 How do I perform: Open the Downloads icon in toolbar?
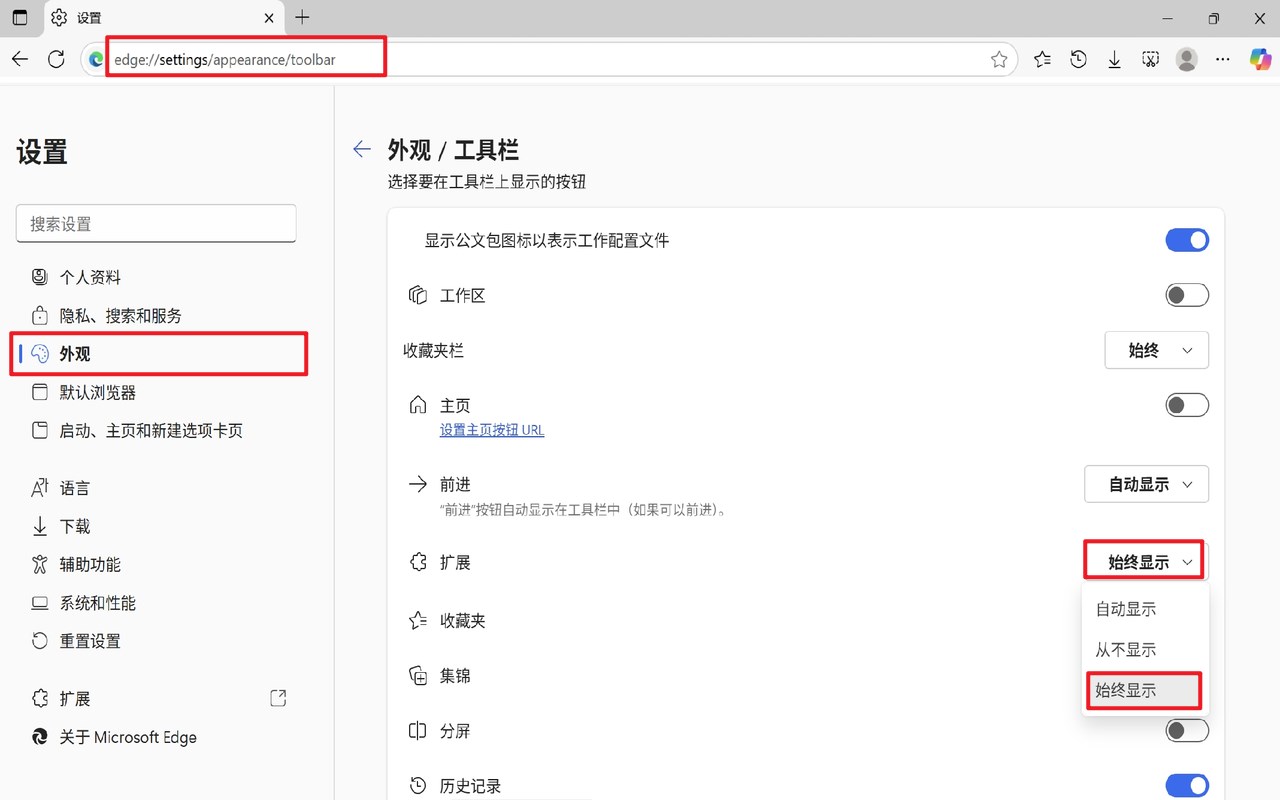click(1114, 59)
